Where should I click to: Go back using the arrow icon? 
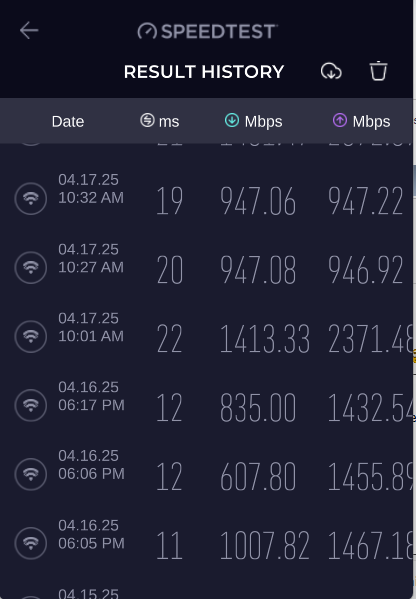tap(29, 31)
